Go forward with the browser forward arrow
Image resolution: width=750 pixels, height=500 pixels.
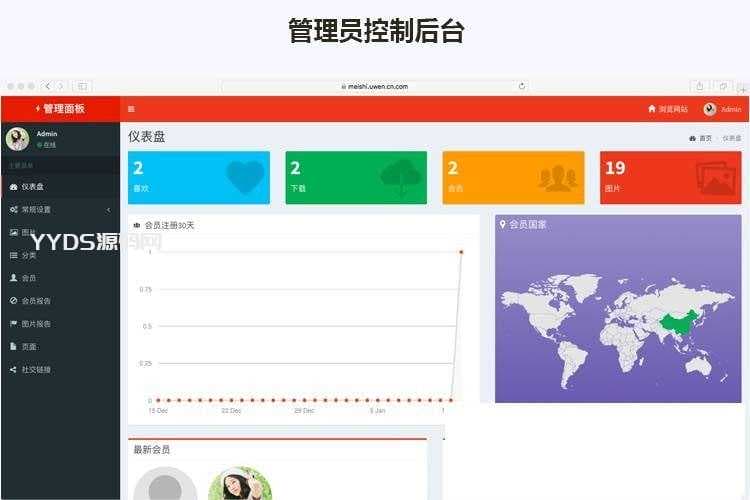60,86
